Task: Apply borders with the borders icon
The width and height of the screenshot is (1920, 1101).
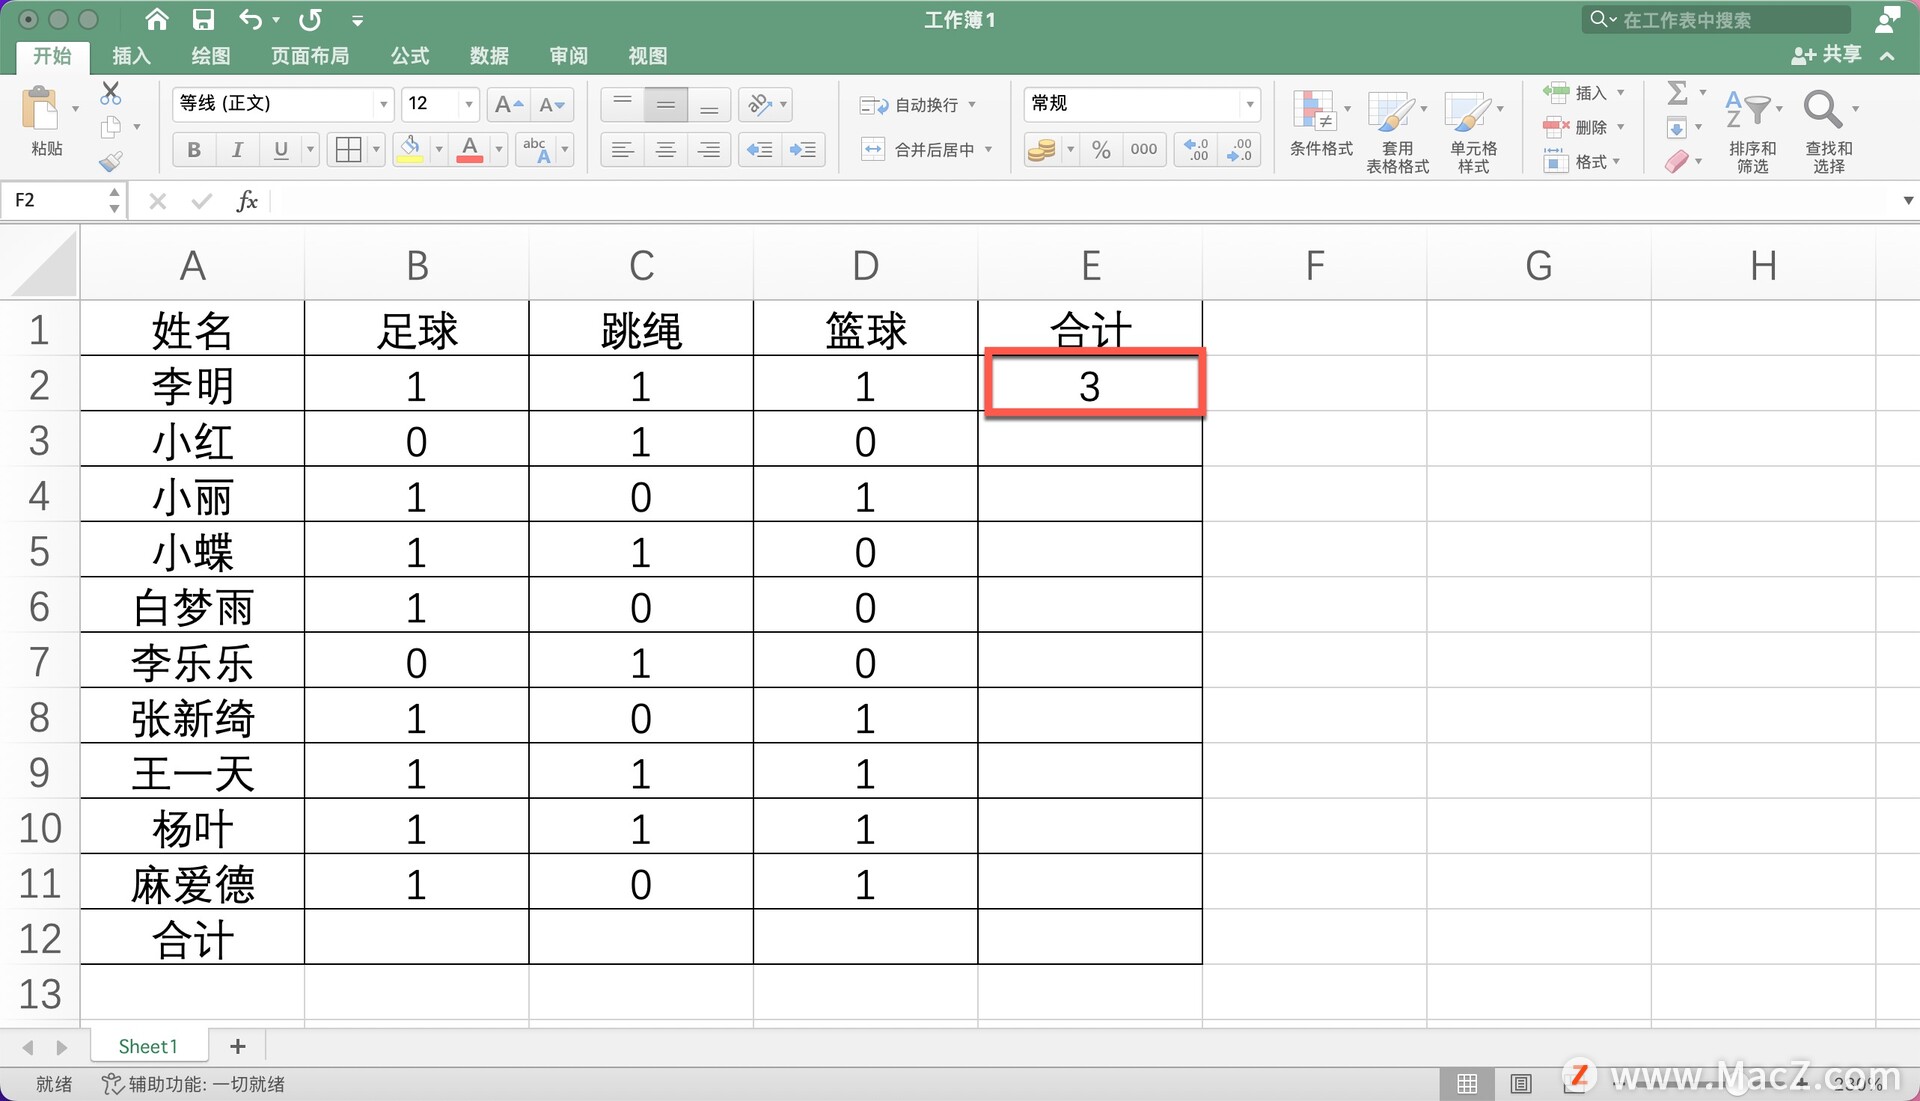Action: 348,150
